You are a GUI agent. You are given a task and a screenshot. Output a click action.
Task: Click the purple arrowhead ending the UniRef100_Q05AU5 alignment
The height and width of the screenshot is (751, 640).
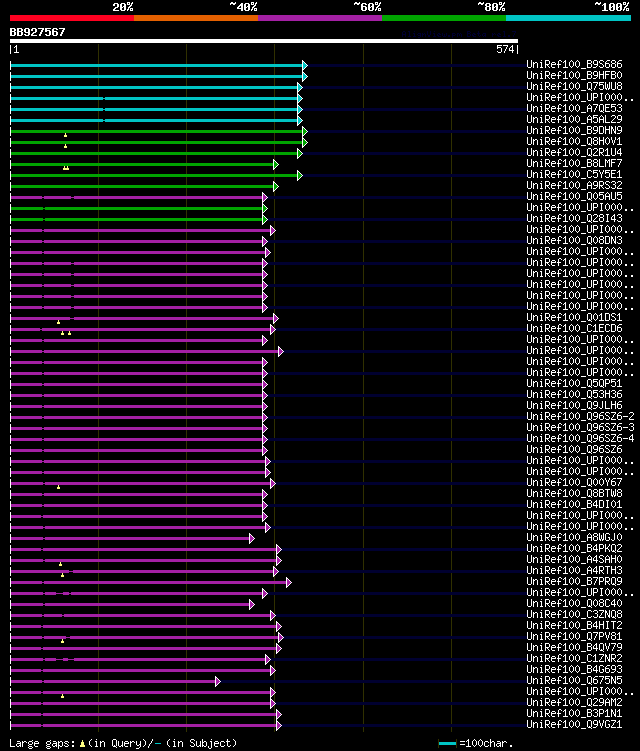[x=265, y=197]
